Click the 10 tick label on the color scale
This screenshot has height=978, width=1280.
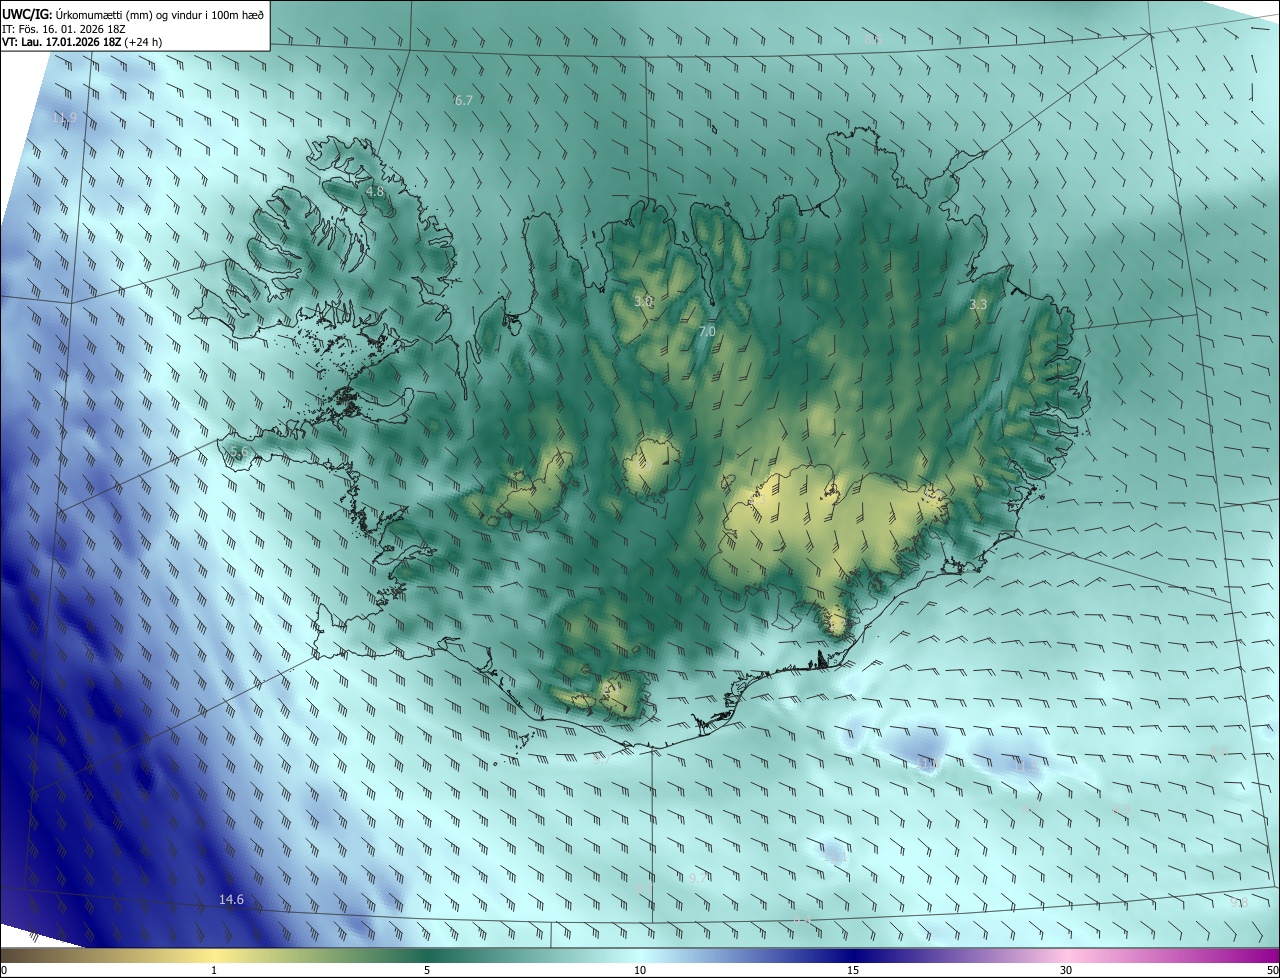[x=640, y=970]
